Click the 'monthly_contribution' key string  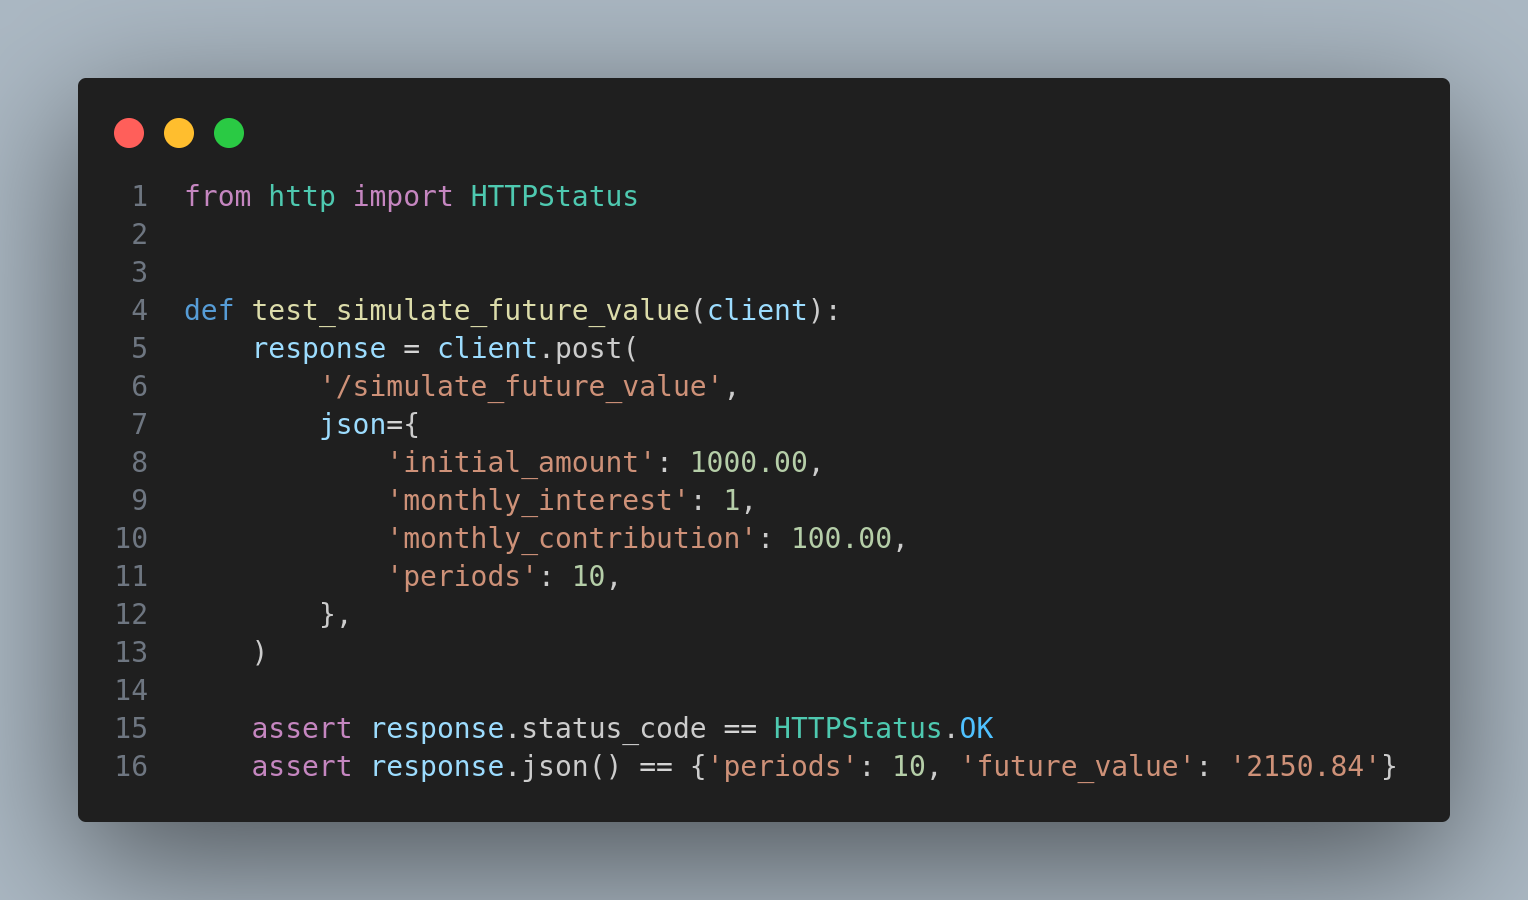pyautogui.click(x=571, y=538)
